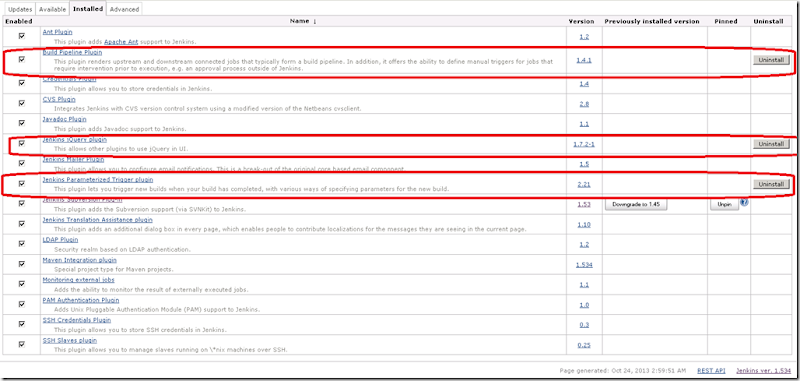Open the Monitoring external jobs link
The image size is (800, 381).
[79, 280]
